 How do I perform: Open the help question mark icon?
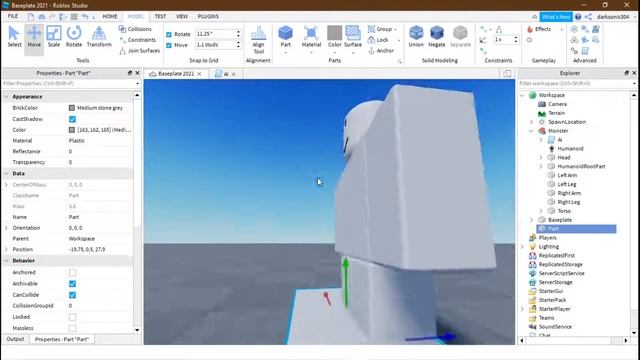point(578,17)
